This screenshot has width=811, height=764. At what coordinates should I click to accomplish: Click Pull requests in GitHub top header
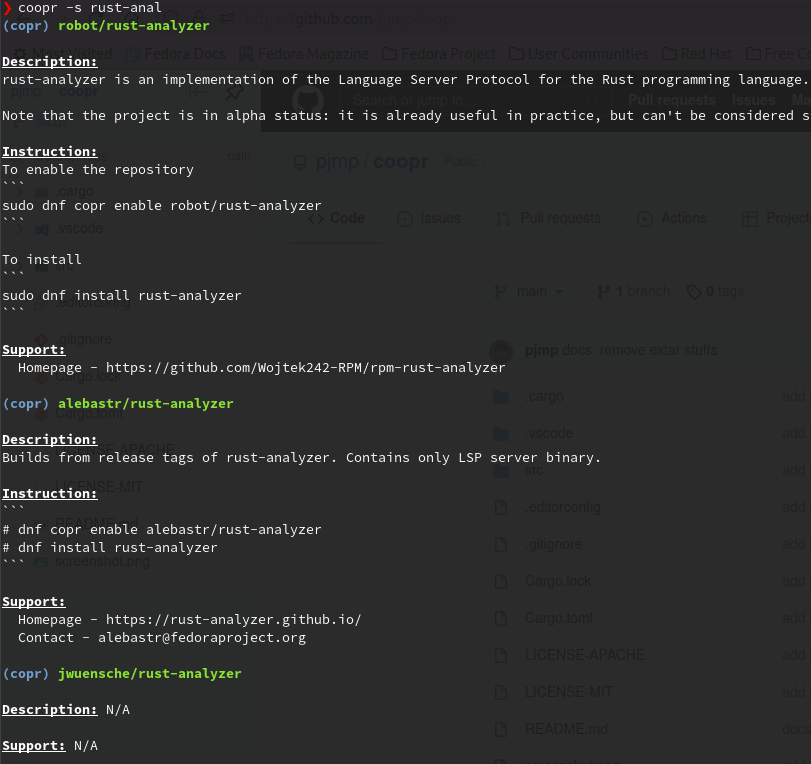[x=671, y=100]
